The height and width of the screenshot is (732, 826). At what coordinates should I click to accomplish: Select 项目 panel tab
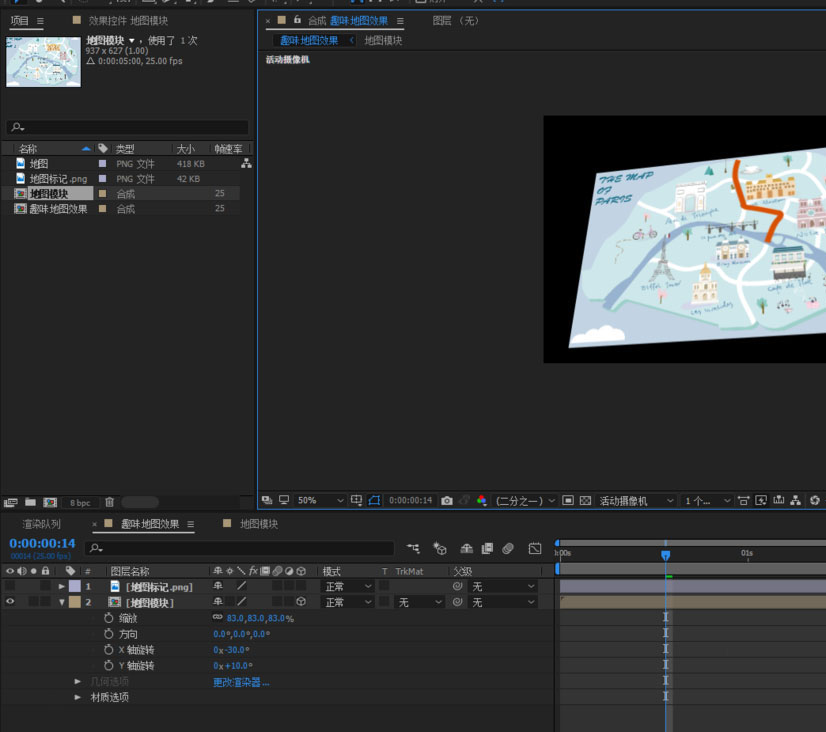[19, 21]
